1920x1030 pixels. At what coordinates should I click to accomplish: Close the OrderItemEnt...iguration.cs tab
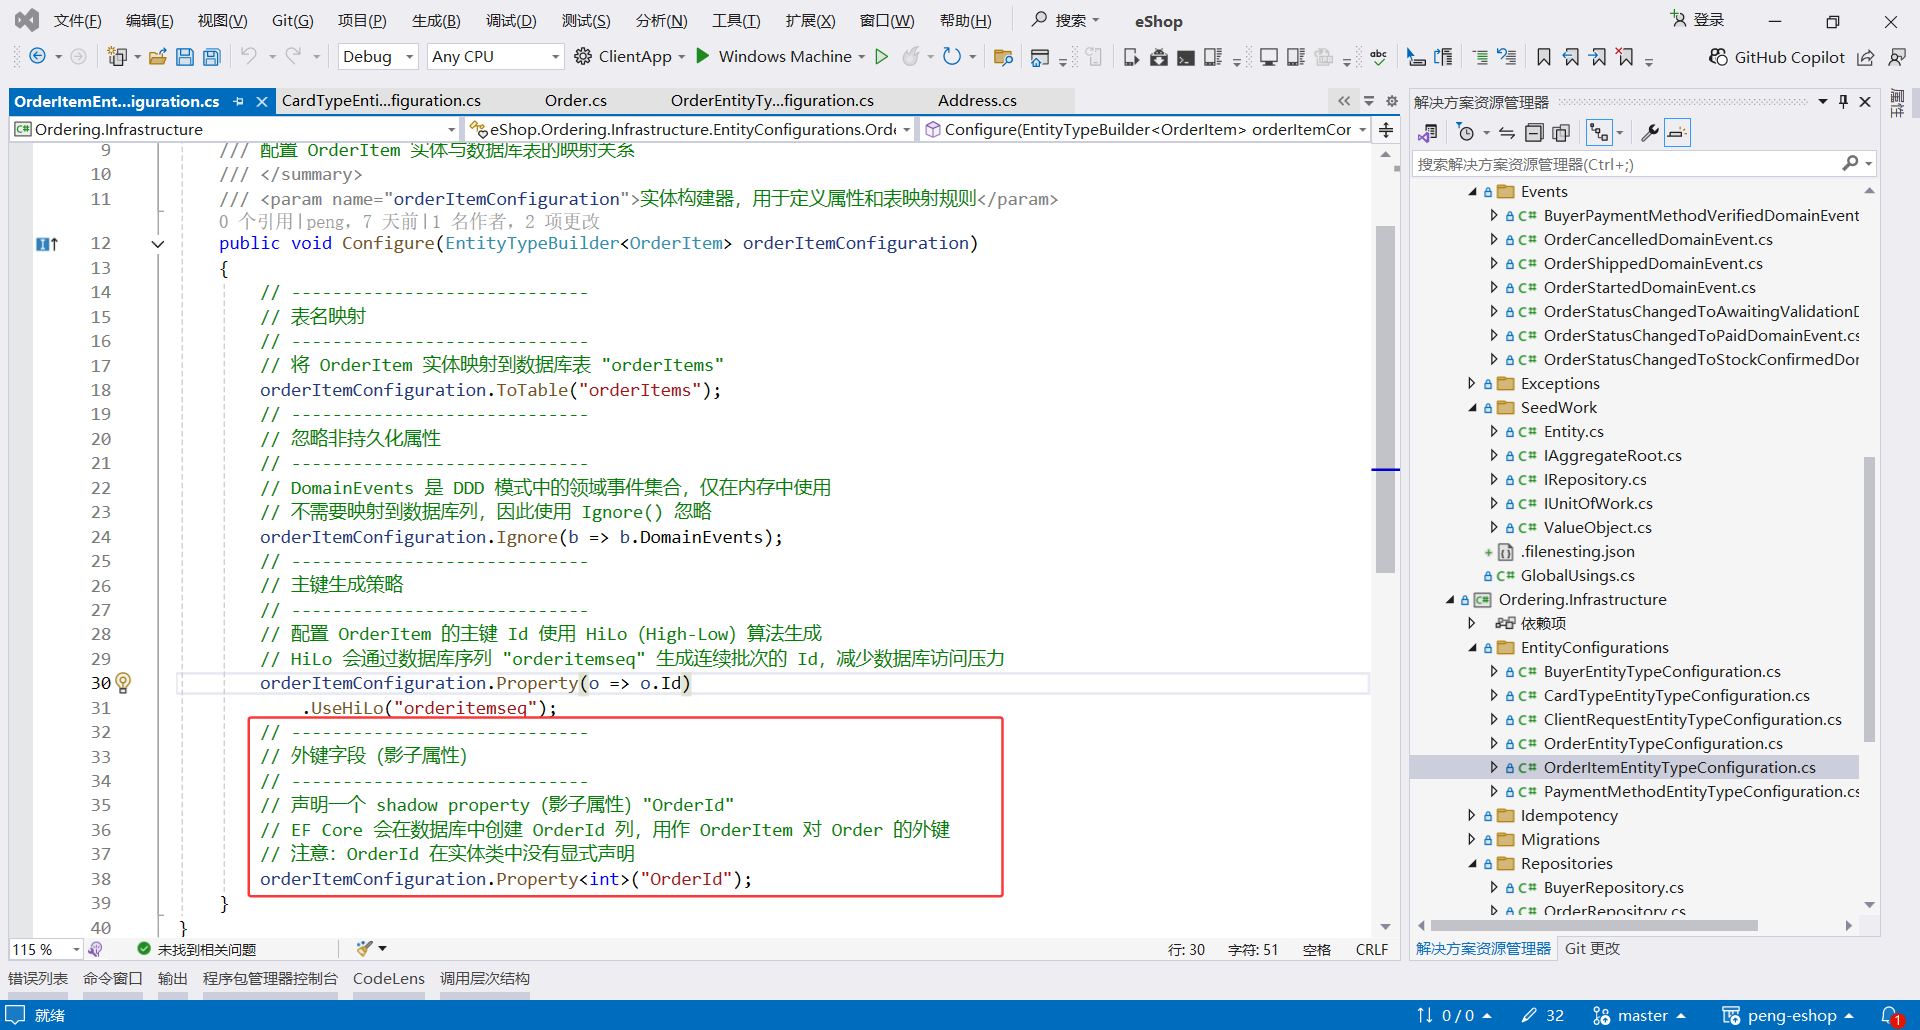pos(262,101)
